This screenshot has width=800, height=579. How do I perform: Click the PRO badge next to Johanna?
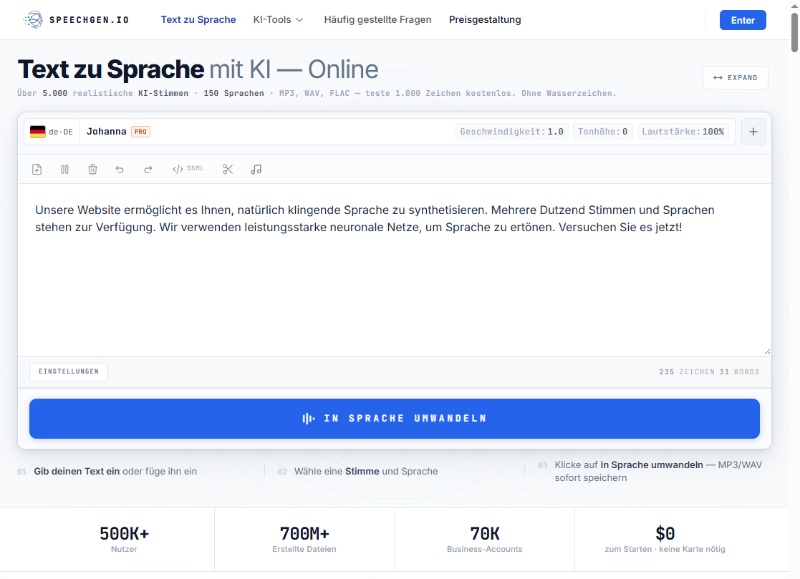click(140, 132)
